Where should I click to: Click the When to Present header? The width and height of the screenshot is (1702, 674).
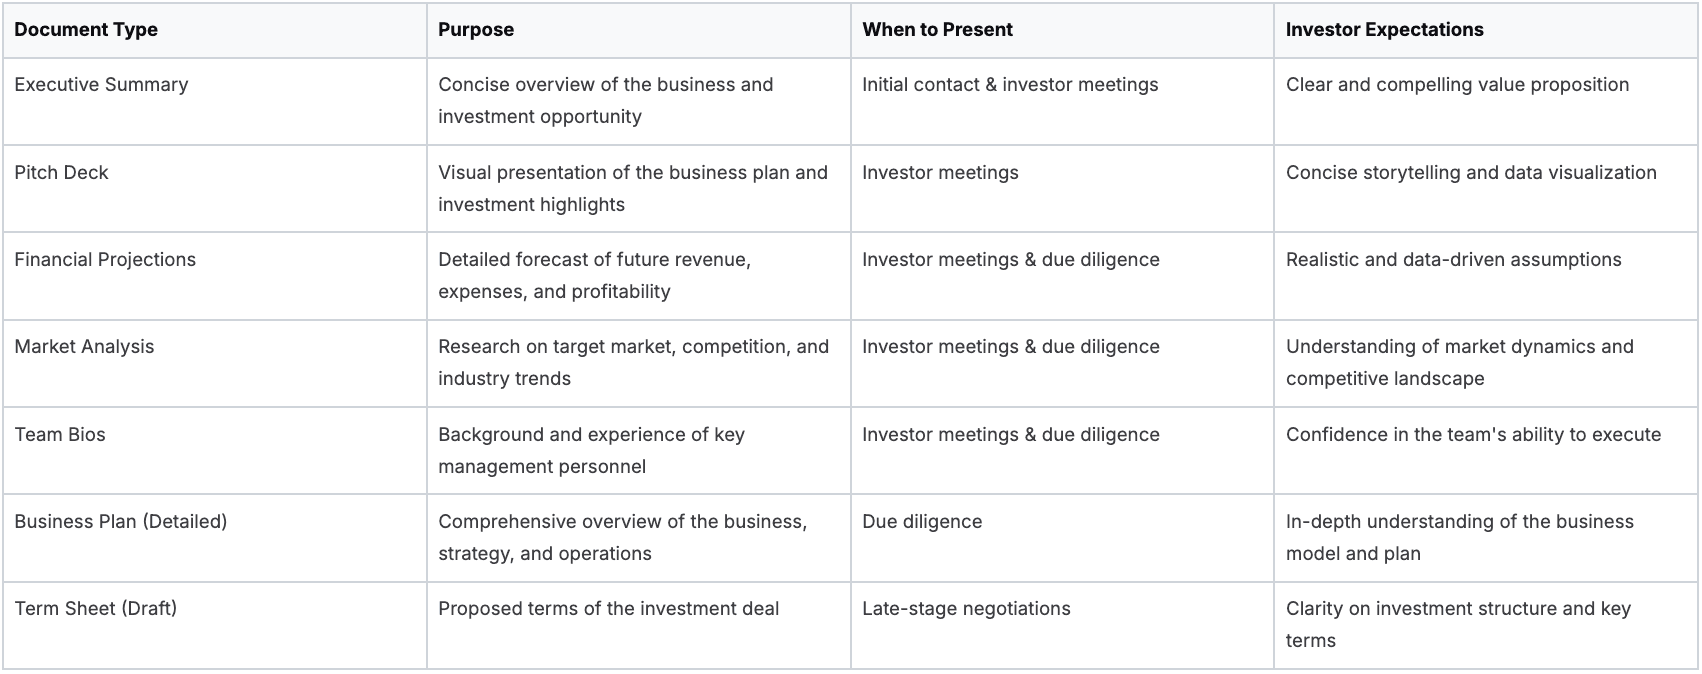(937, 30)
